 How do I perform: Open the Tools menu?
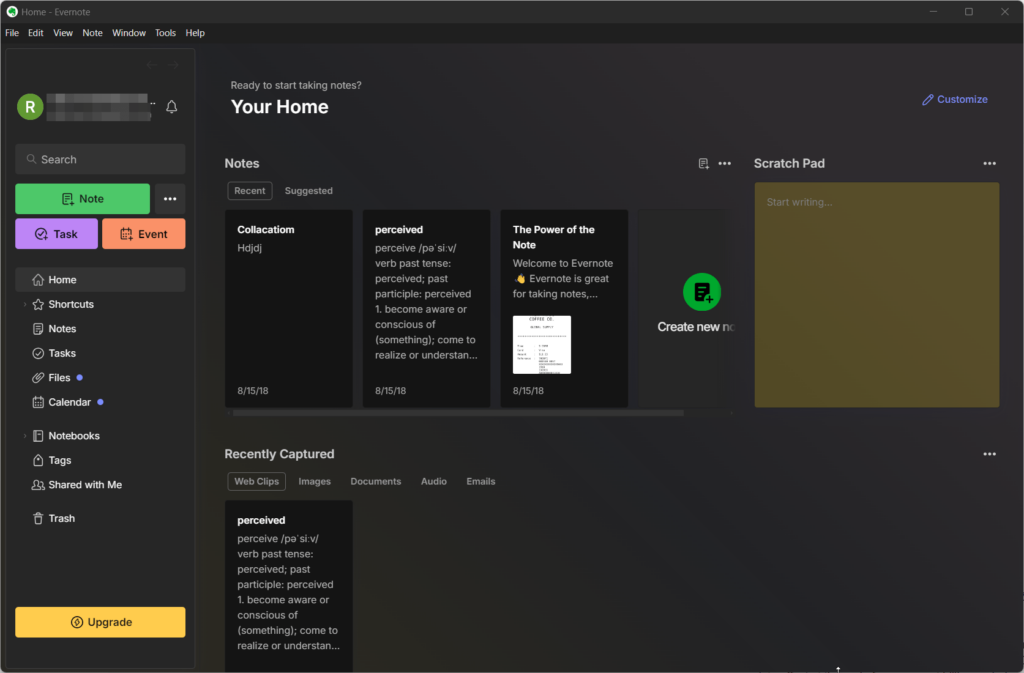[x=165, y=33]
